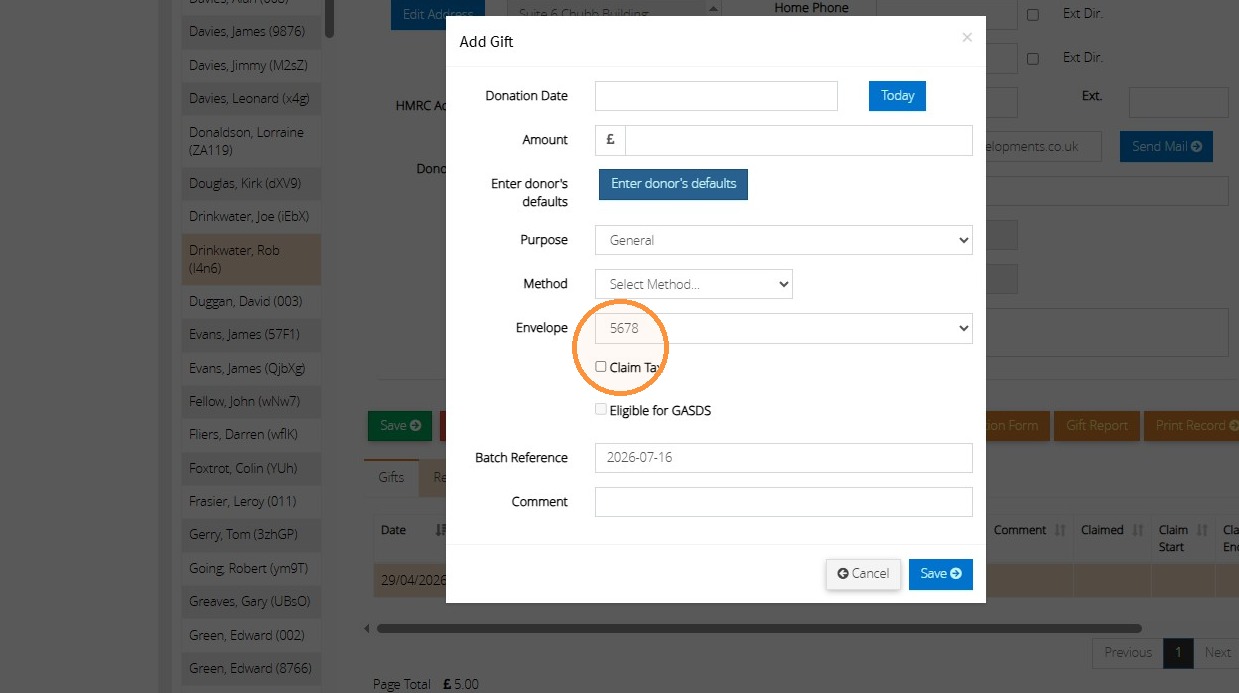The height and width of the screenshot is (693, 1239).
Task: Select donor Donaldson, Lorraine (ZA119)
Action: pyautogui.click(x=251, y=141)
